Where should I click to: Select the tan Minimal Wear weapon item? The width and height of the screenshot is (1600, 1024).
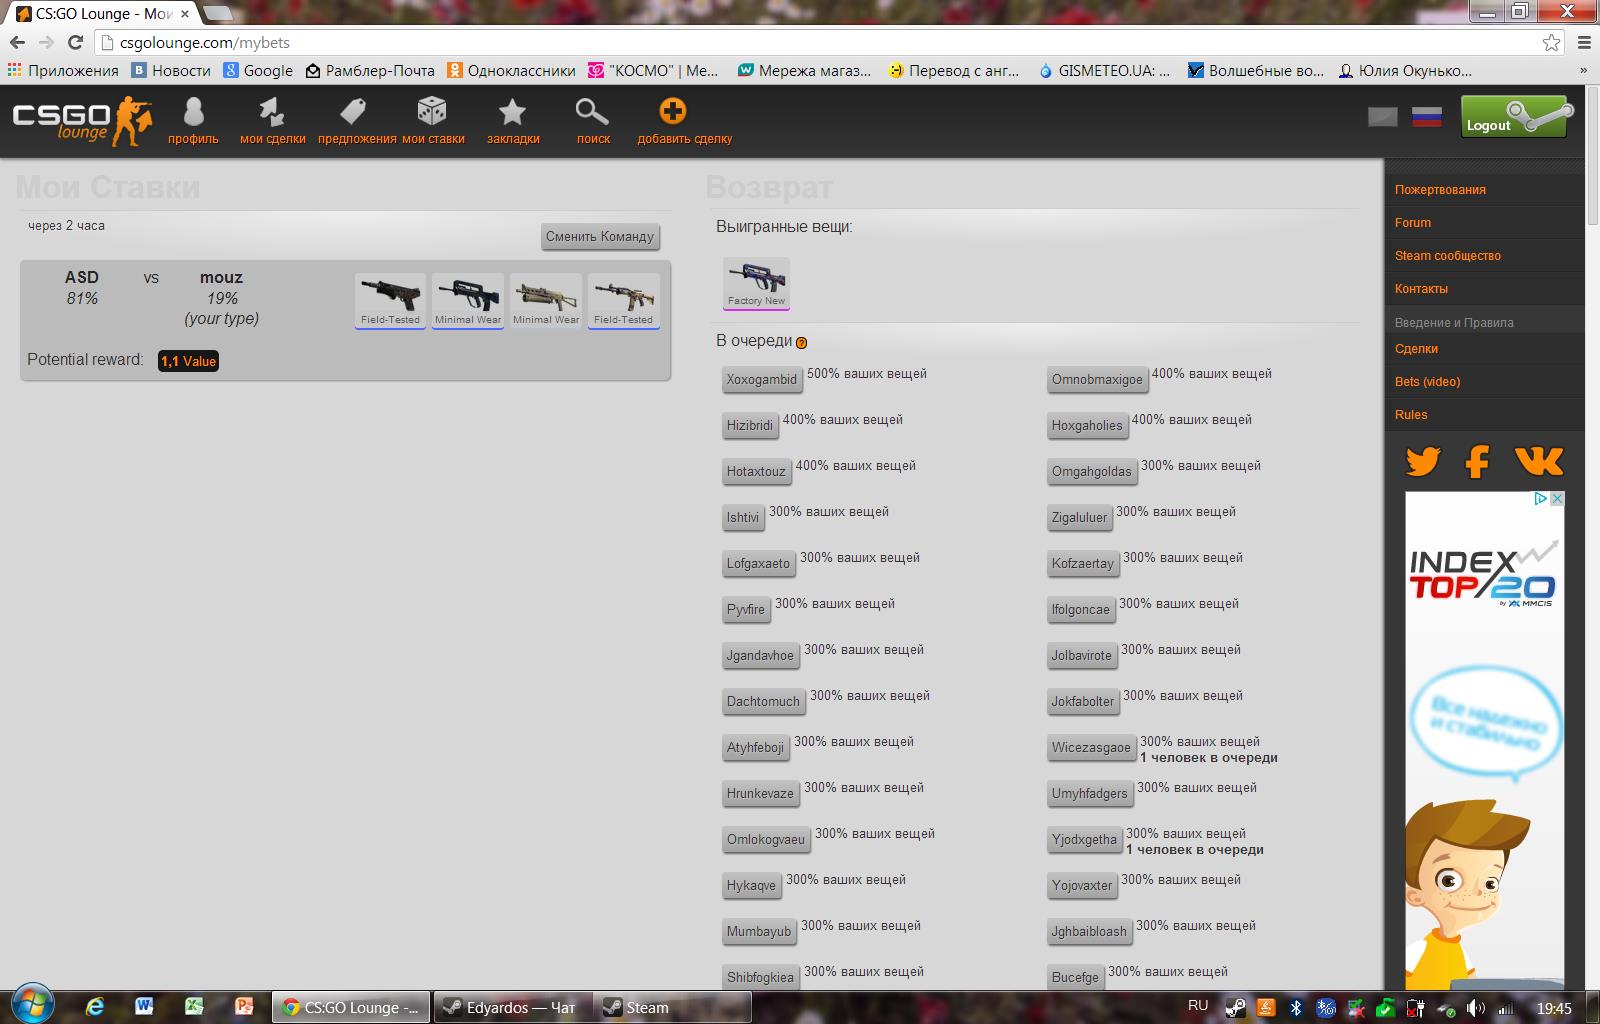546,300
